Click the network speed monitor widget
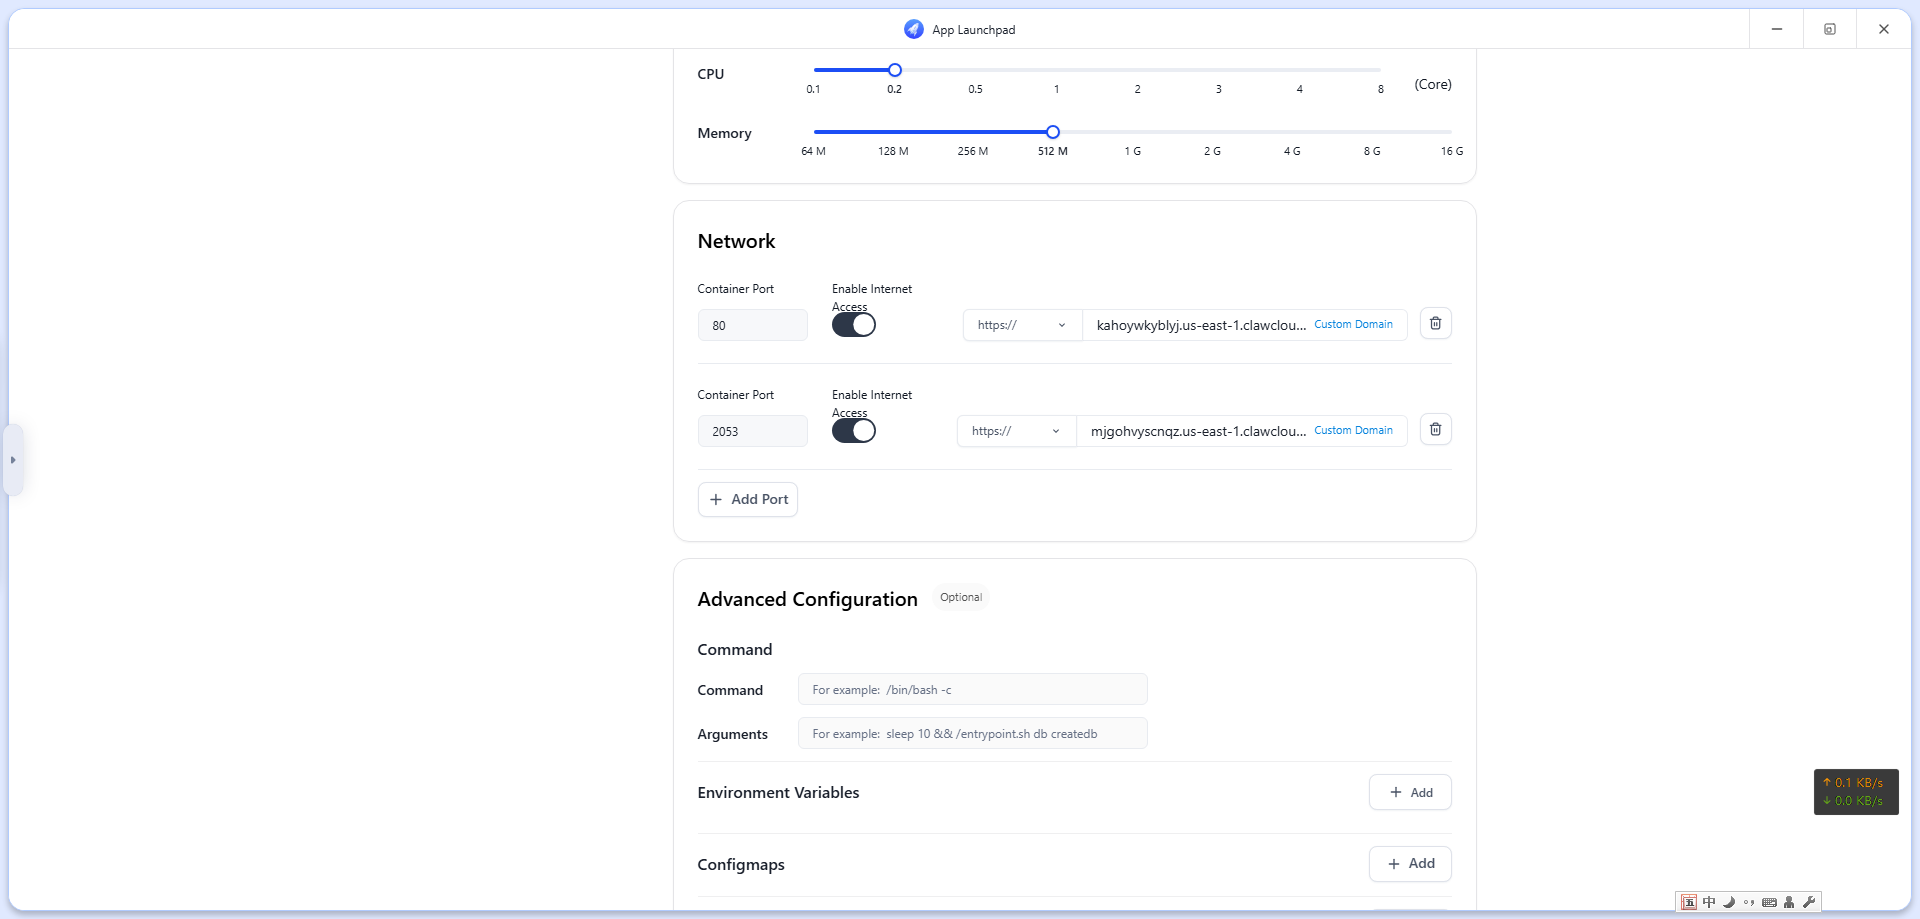Viewport: 1920px width, 919px height. pyautogui.click(x=1856, y=792)
